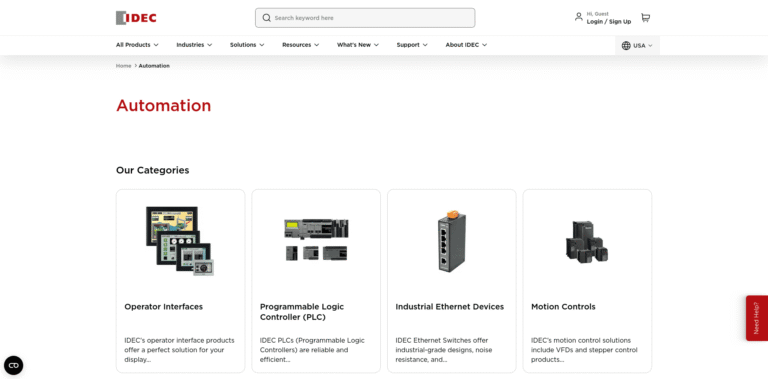Click the chevron next to USA
768x379 pixels.
click(650, 46)
